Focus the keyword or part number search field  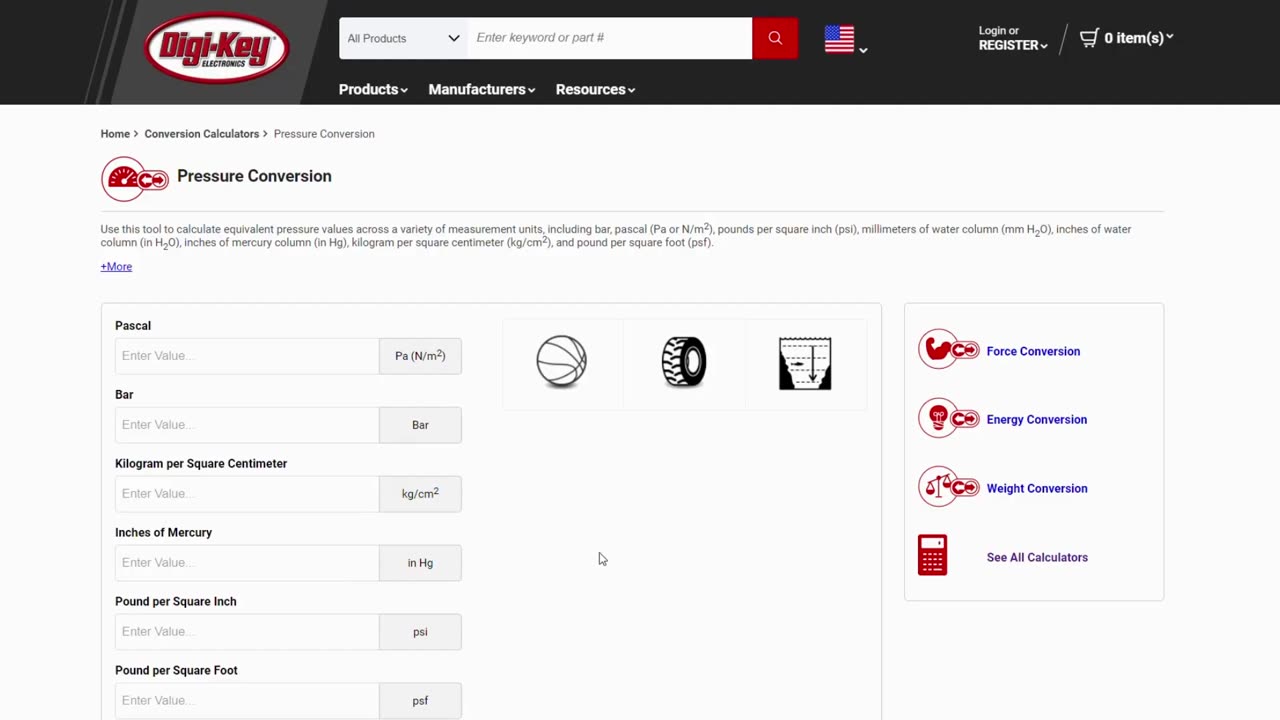(x=610, y=38)
